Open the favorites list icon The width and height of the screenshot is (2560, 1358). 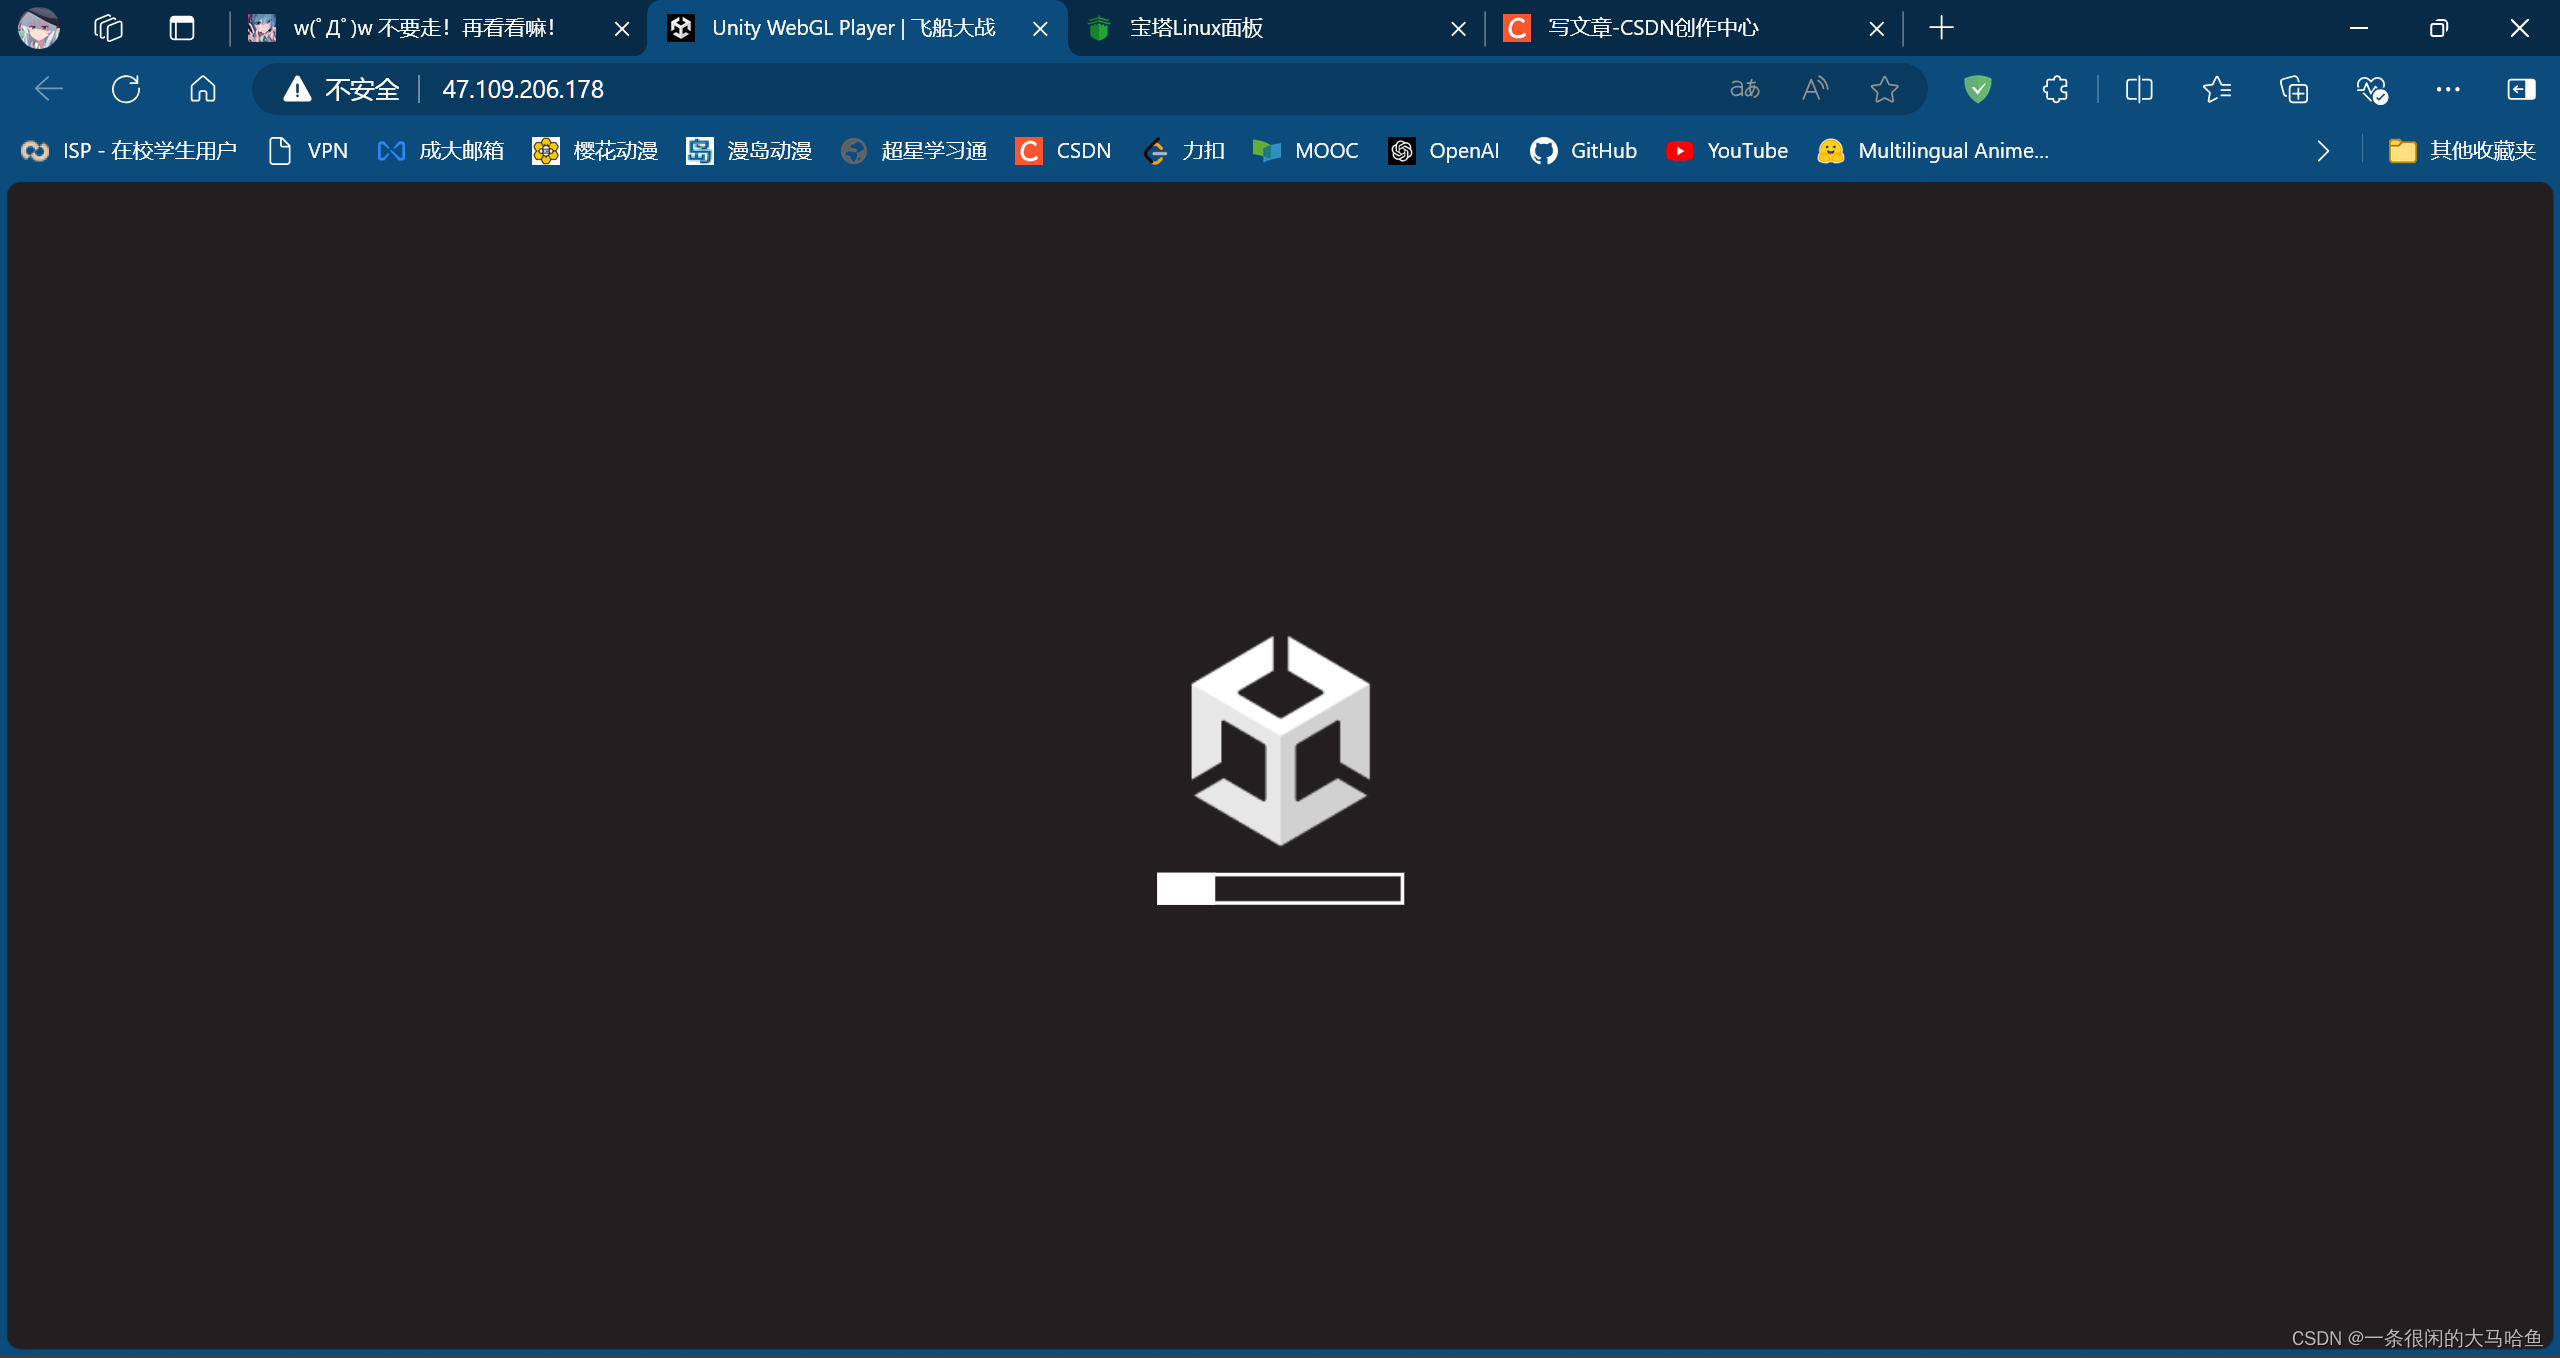(2216, 89)
